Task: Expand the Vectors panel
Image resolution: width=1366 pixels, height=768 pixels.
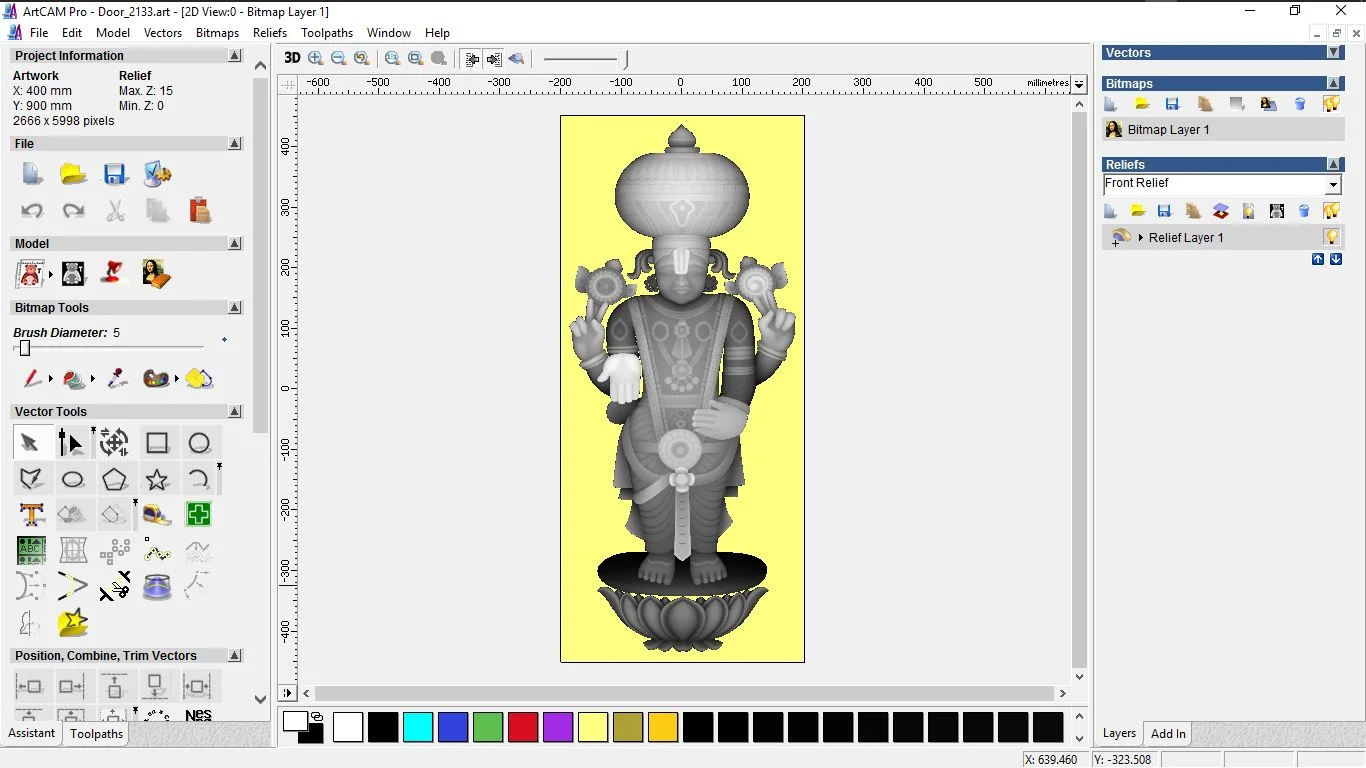Action: coord(1333,52)
